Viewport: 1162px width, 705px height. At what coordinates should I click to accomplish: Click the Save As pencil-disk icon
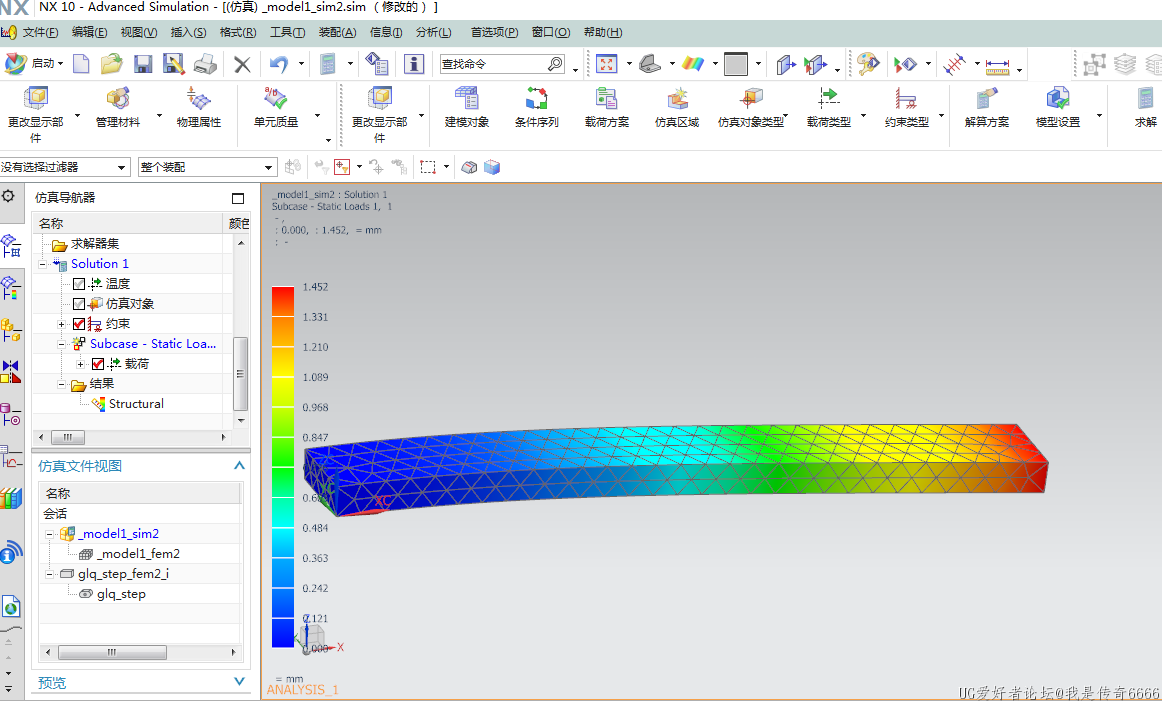[x=173, y=64]
